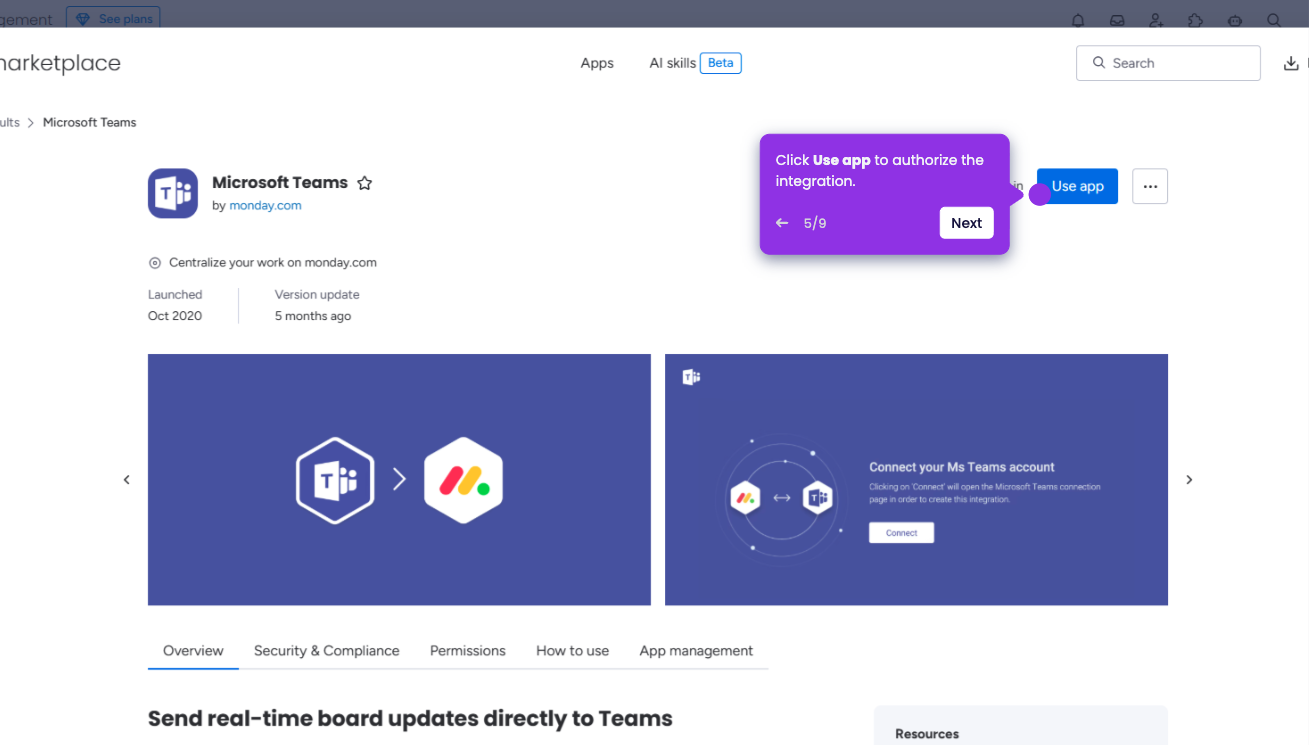Screen dimensions: 1309x745
Task: Open the three-dot more options menu
Action: pyautogui.click(x=1150, y=186)
